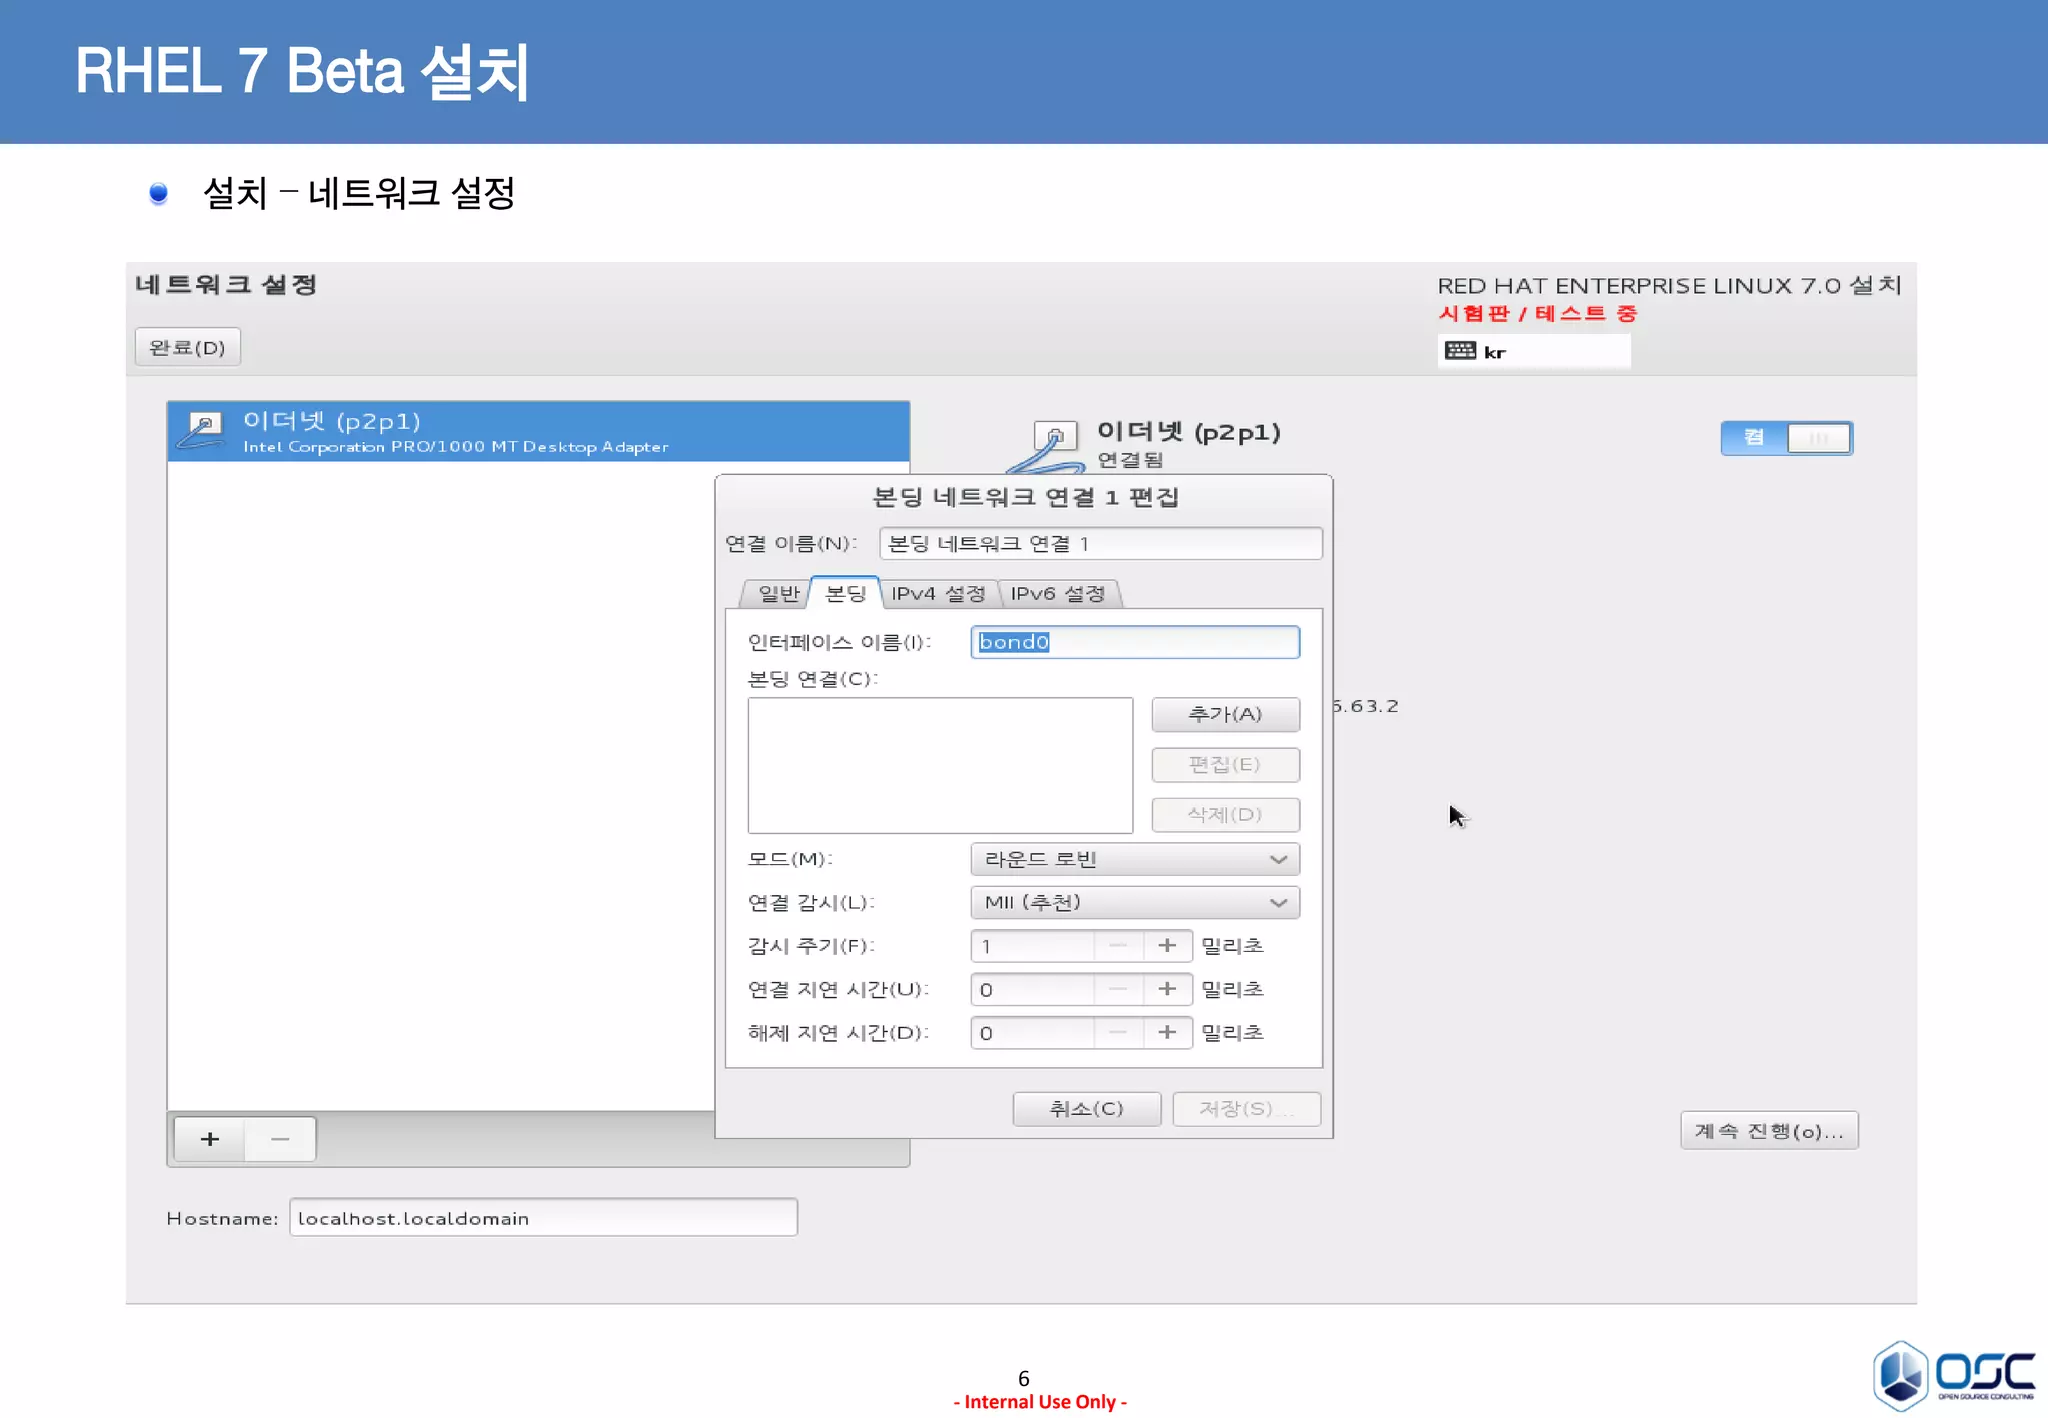Decrease 해제 지연 시간 with minus
2048x1418 pixels.
coord(1118,1032)
